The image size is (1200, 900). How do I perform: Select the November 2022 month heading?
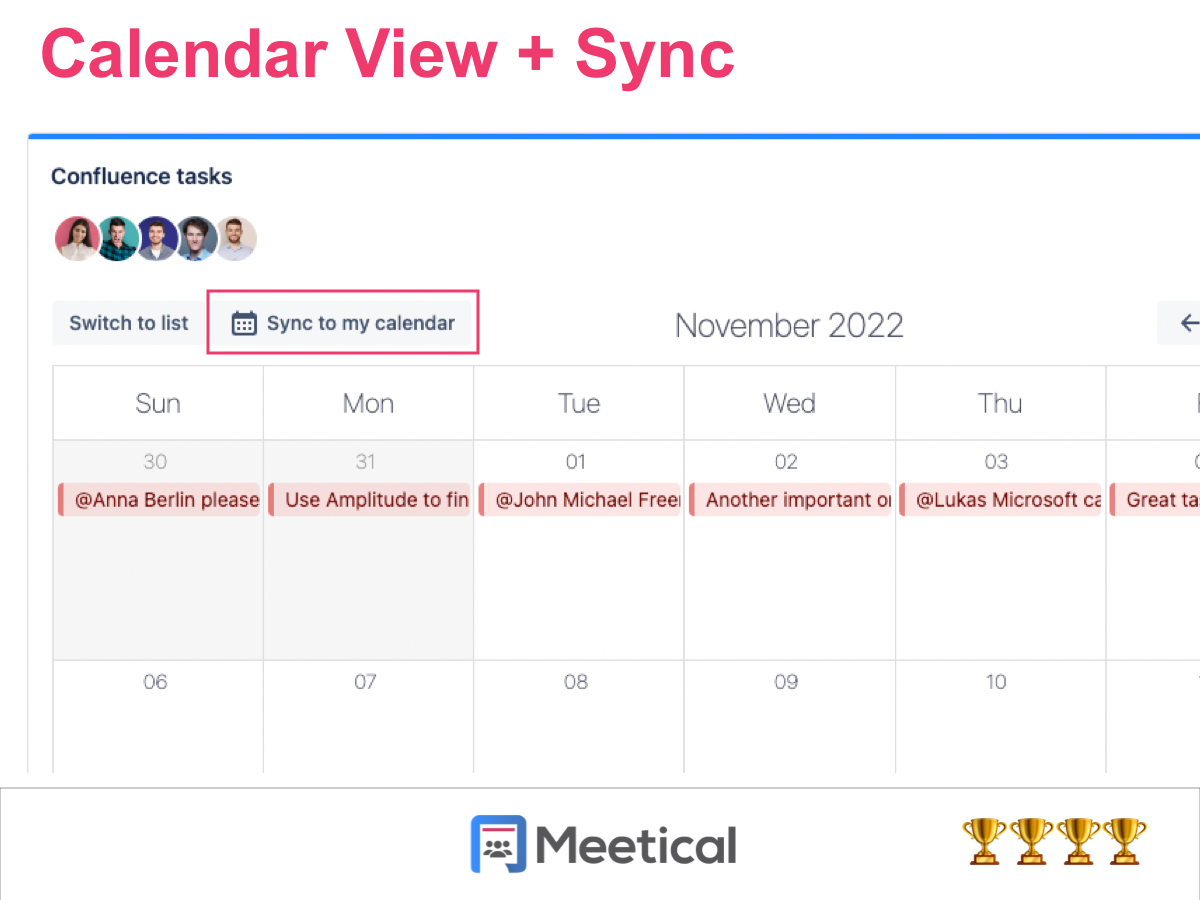pos(789,324)
